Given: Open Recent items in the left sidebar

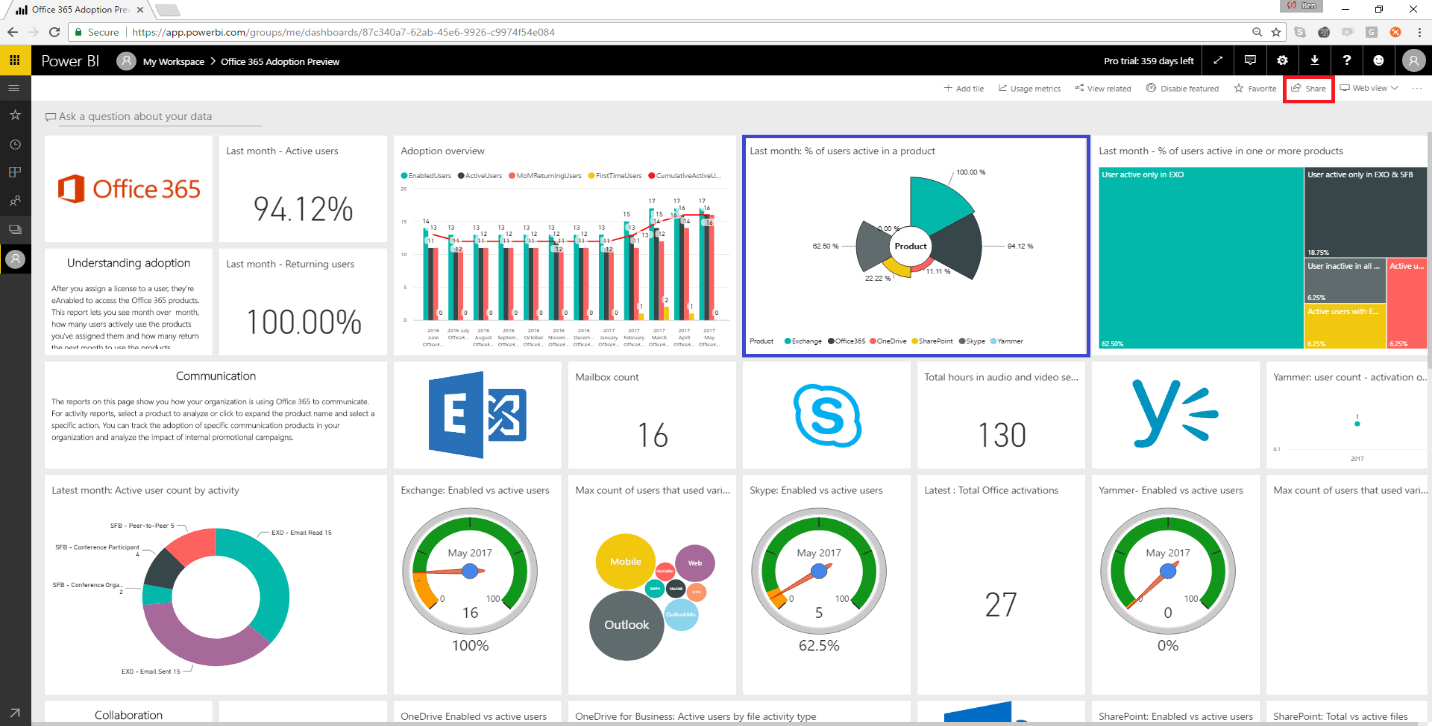Looking at the screenshot, I should [14, 144].
